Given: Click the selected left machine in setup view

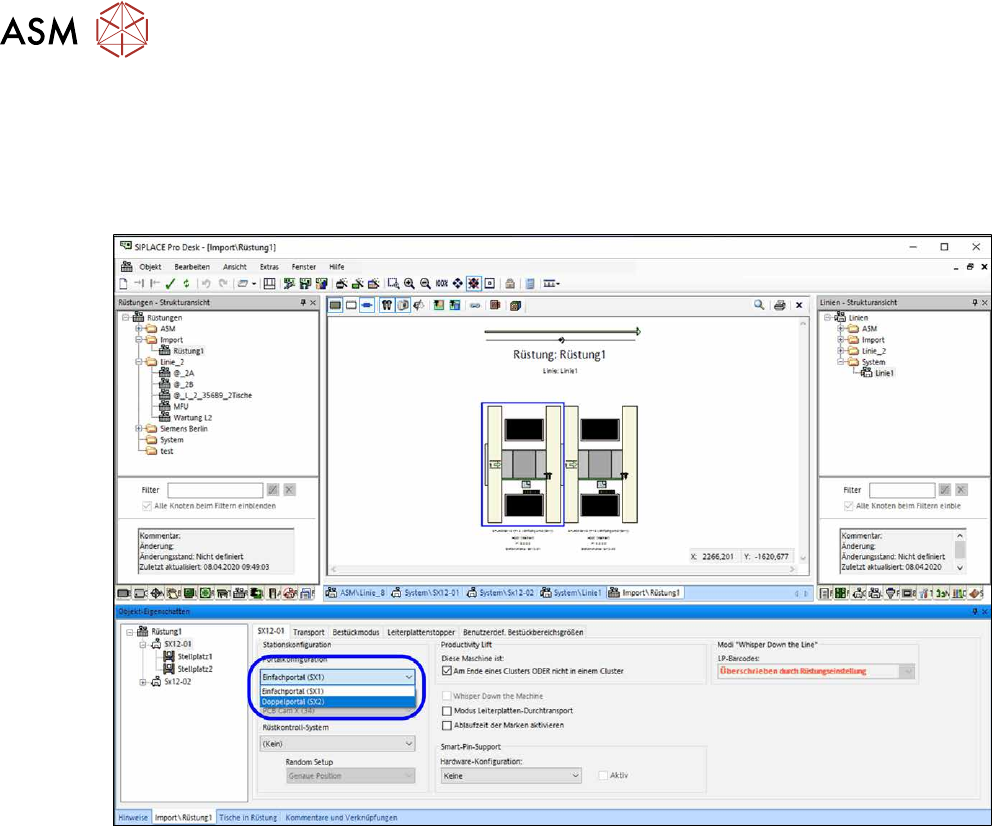Looking at the screenshot, I should [523, 464].
